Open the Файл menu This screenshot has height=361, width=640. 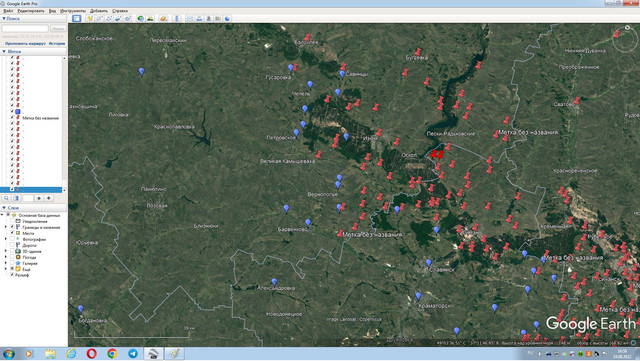click(x=8, y=11)
